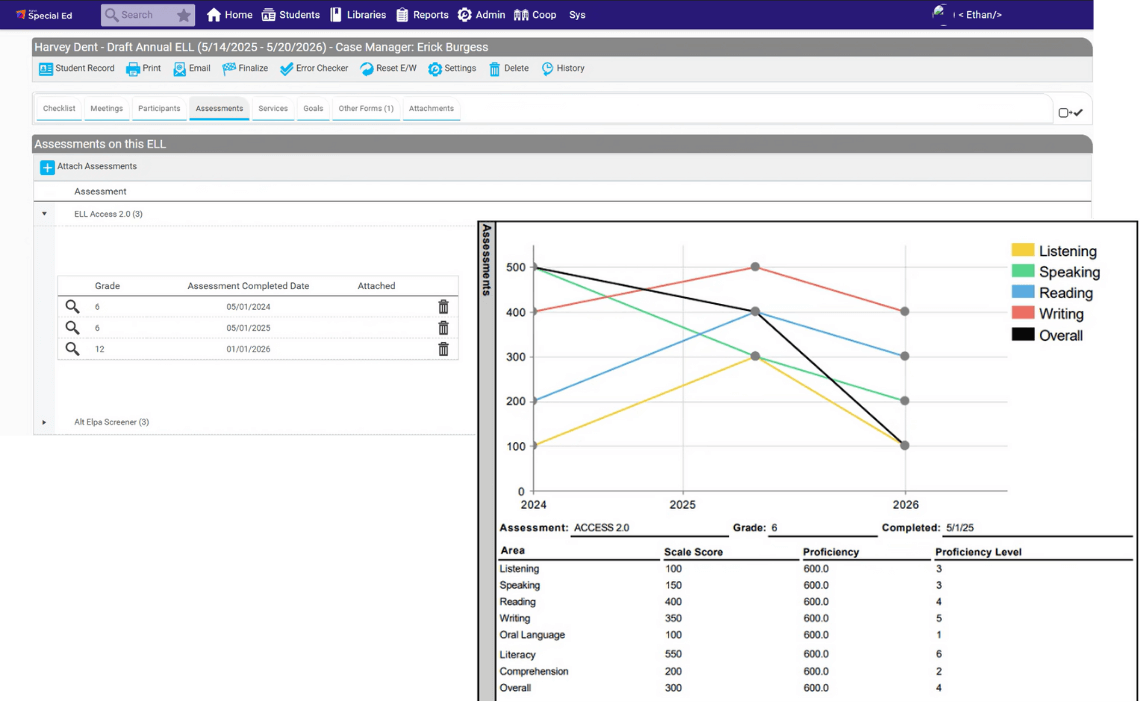Click the Literacy row in score table
This screenshot has width=1141, height=702.
tap(816, 655)
